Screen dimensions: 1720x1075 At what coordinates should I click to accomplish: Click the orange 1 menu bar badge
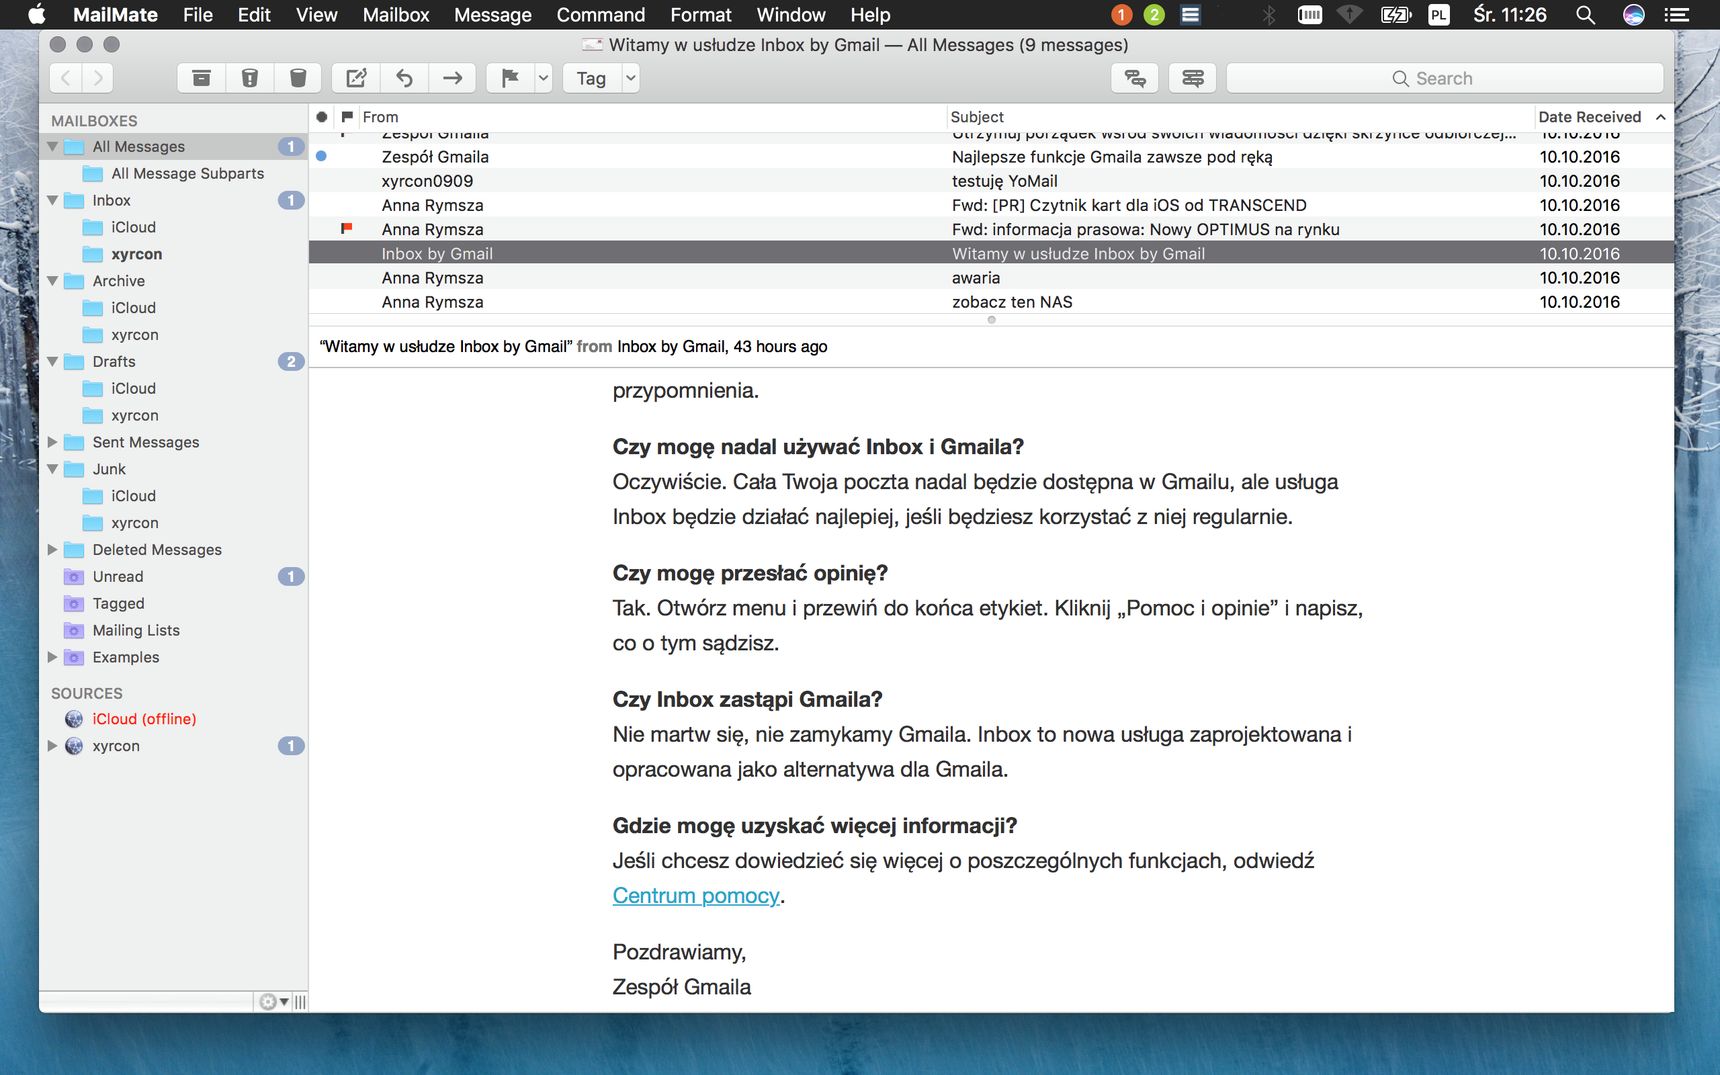tap(1121, 15)
